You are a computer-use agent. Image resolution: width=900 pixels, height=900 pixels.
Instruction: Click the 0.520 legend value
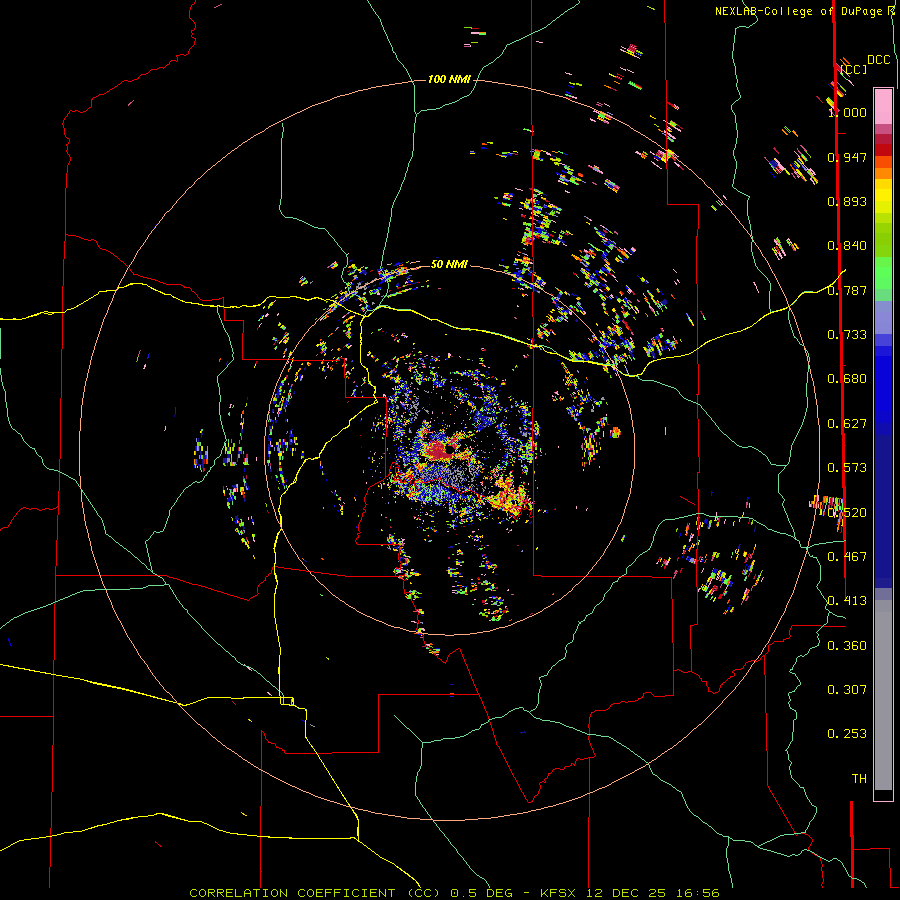tap(847, 512)
